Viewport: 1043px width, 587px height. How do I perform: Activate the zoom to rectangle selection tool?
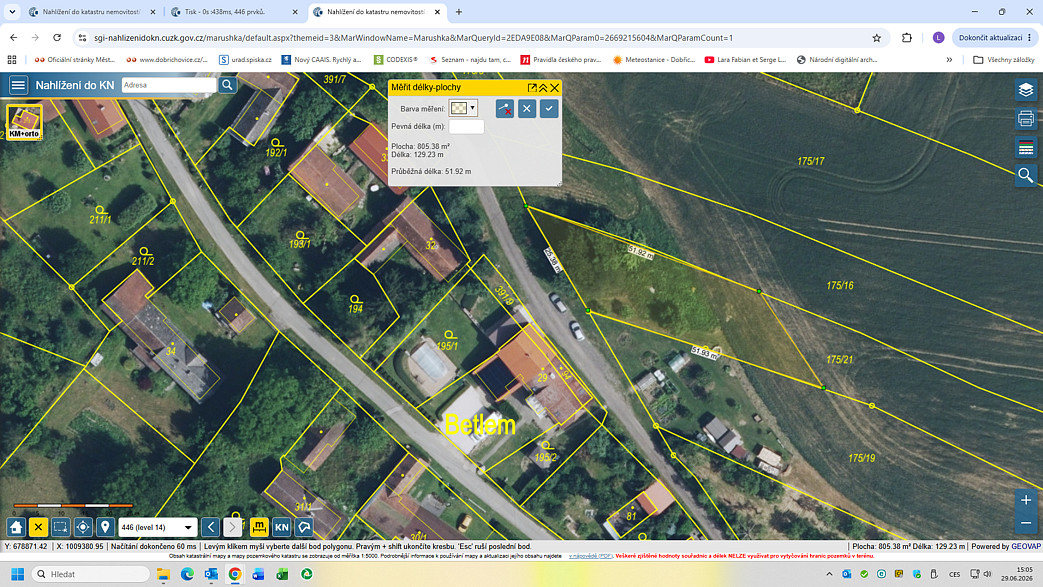61,527
